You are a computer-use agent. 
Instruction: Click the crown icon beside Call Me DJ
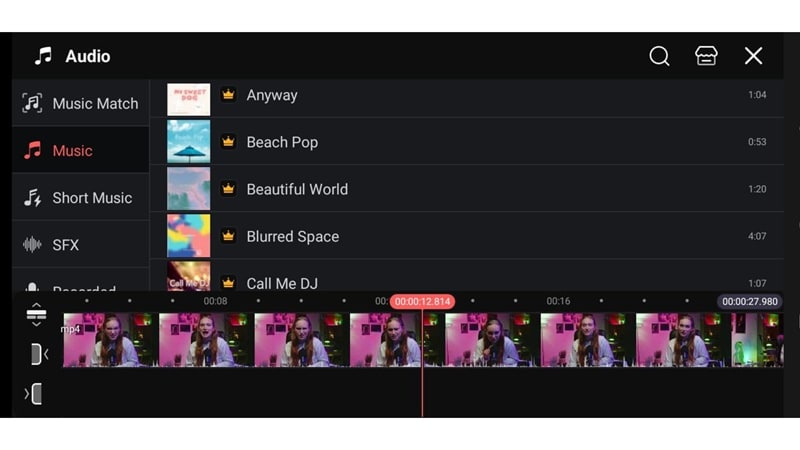coord(228,283)
